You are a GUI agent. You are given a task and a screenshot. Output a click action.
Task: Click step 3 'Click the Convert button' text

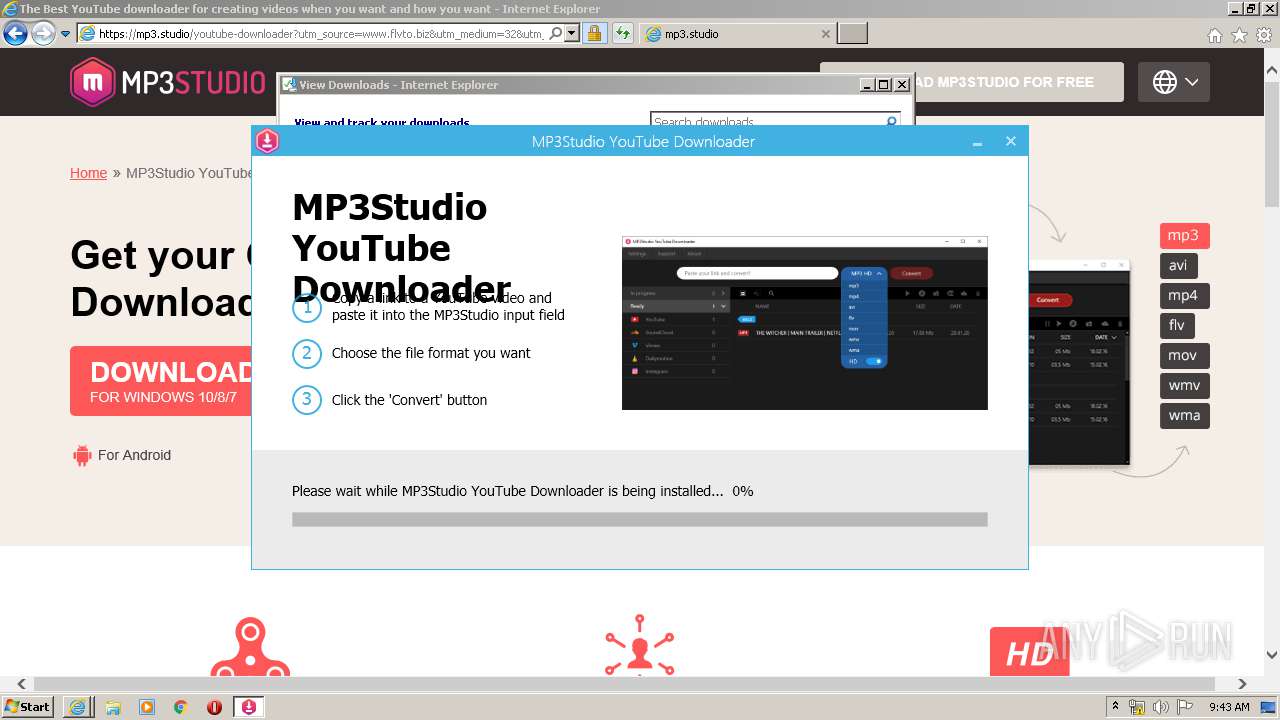(x=409, y=400)
